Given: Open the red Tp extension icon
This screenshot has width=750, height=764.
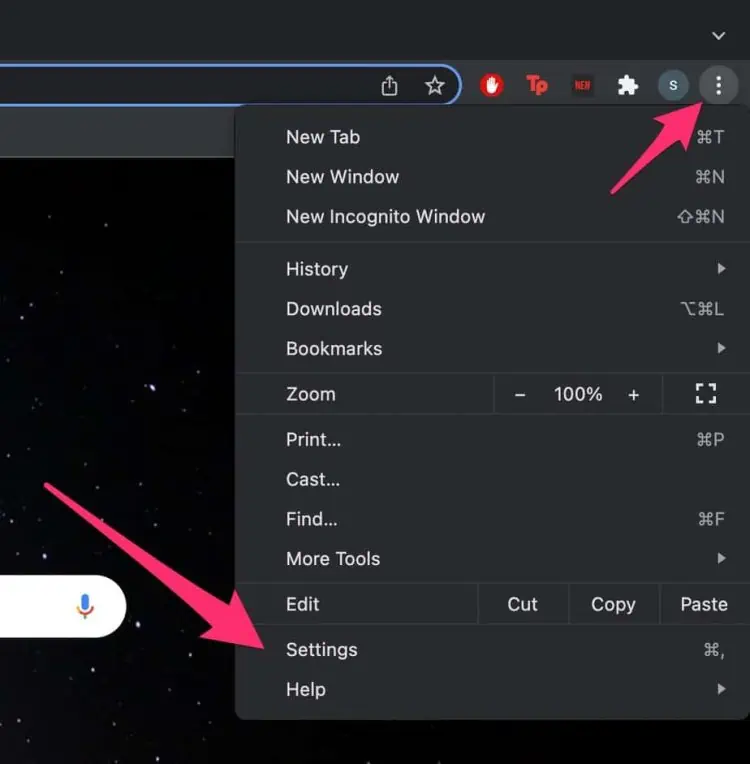Looking at the screenshot, I should tap(537, 85).
